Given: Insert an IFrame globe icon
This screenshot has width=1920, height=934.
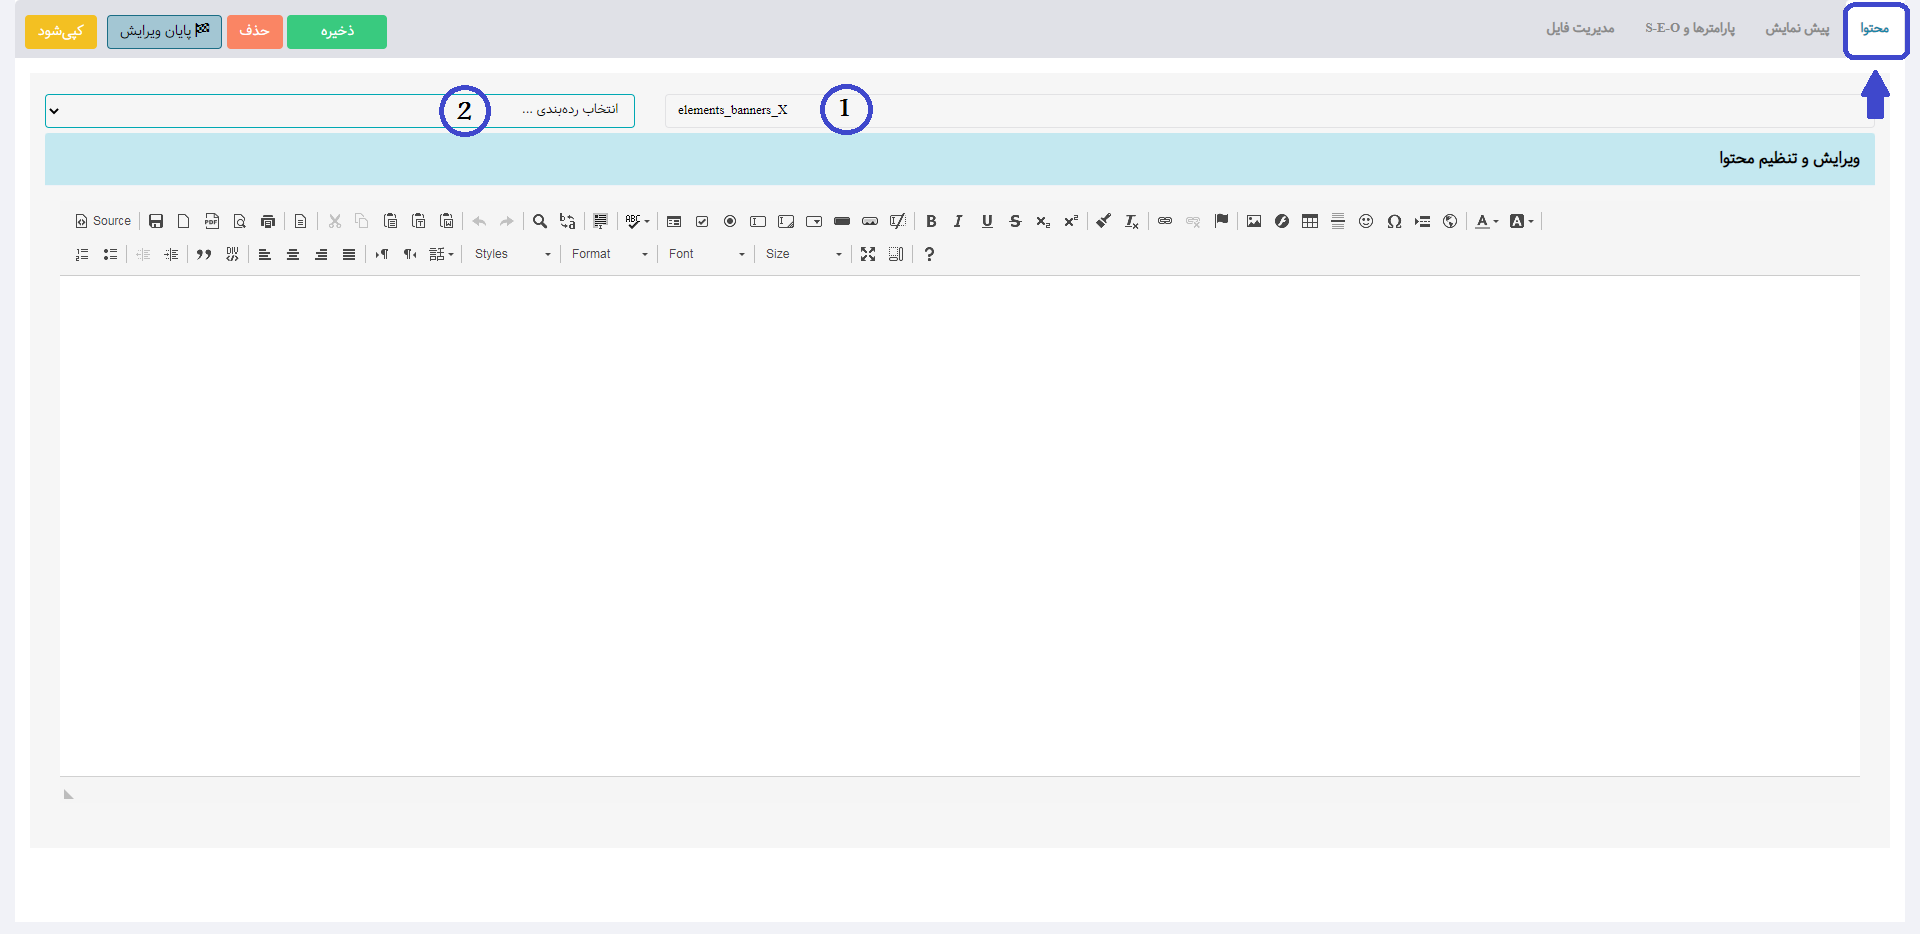Looking at the screenshot, I should (x=1450, y=221).
